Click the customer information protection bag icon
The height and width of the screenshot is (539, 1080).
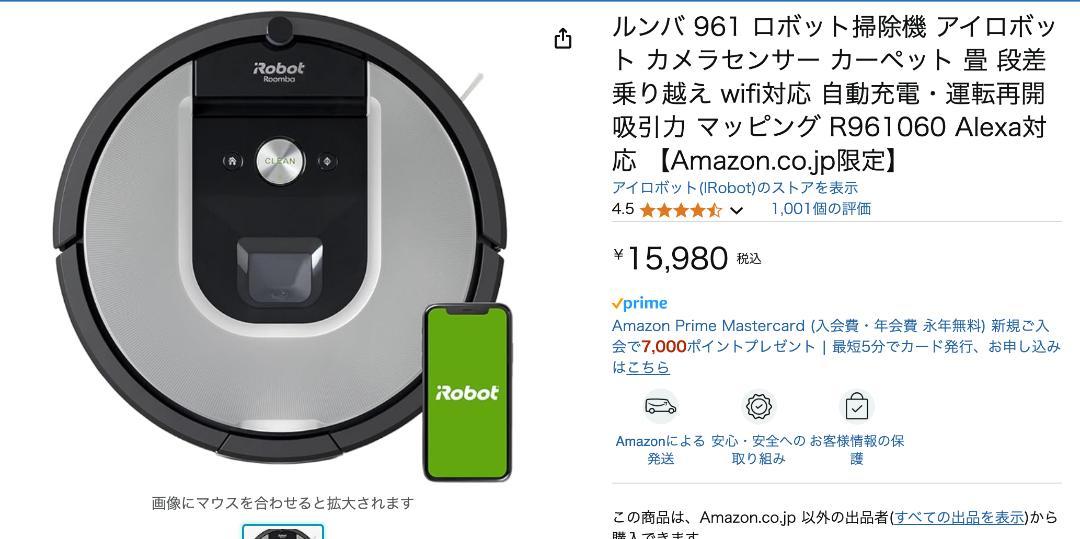click(857, 406)
